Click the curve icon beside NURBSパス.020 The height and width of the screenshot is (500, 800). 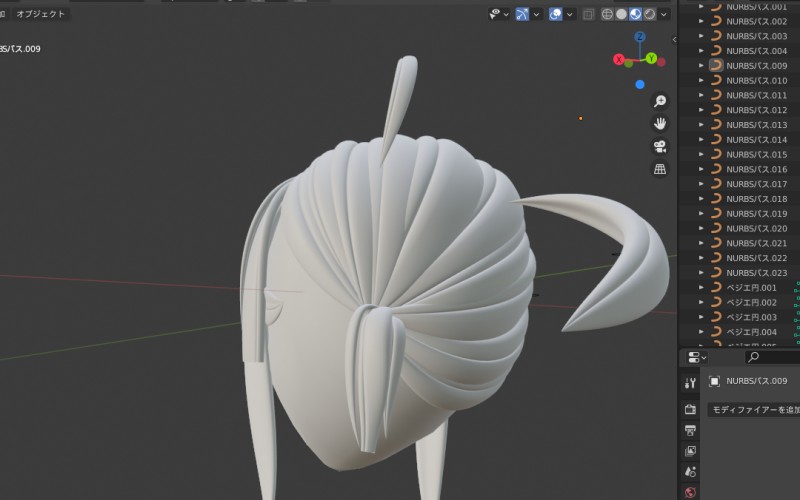coord(716,228)
